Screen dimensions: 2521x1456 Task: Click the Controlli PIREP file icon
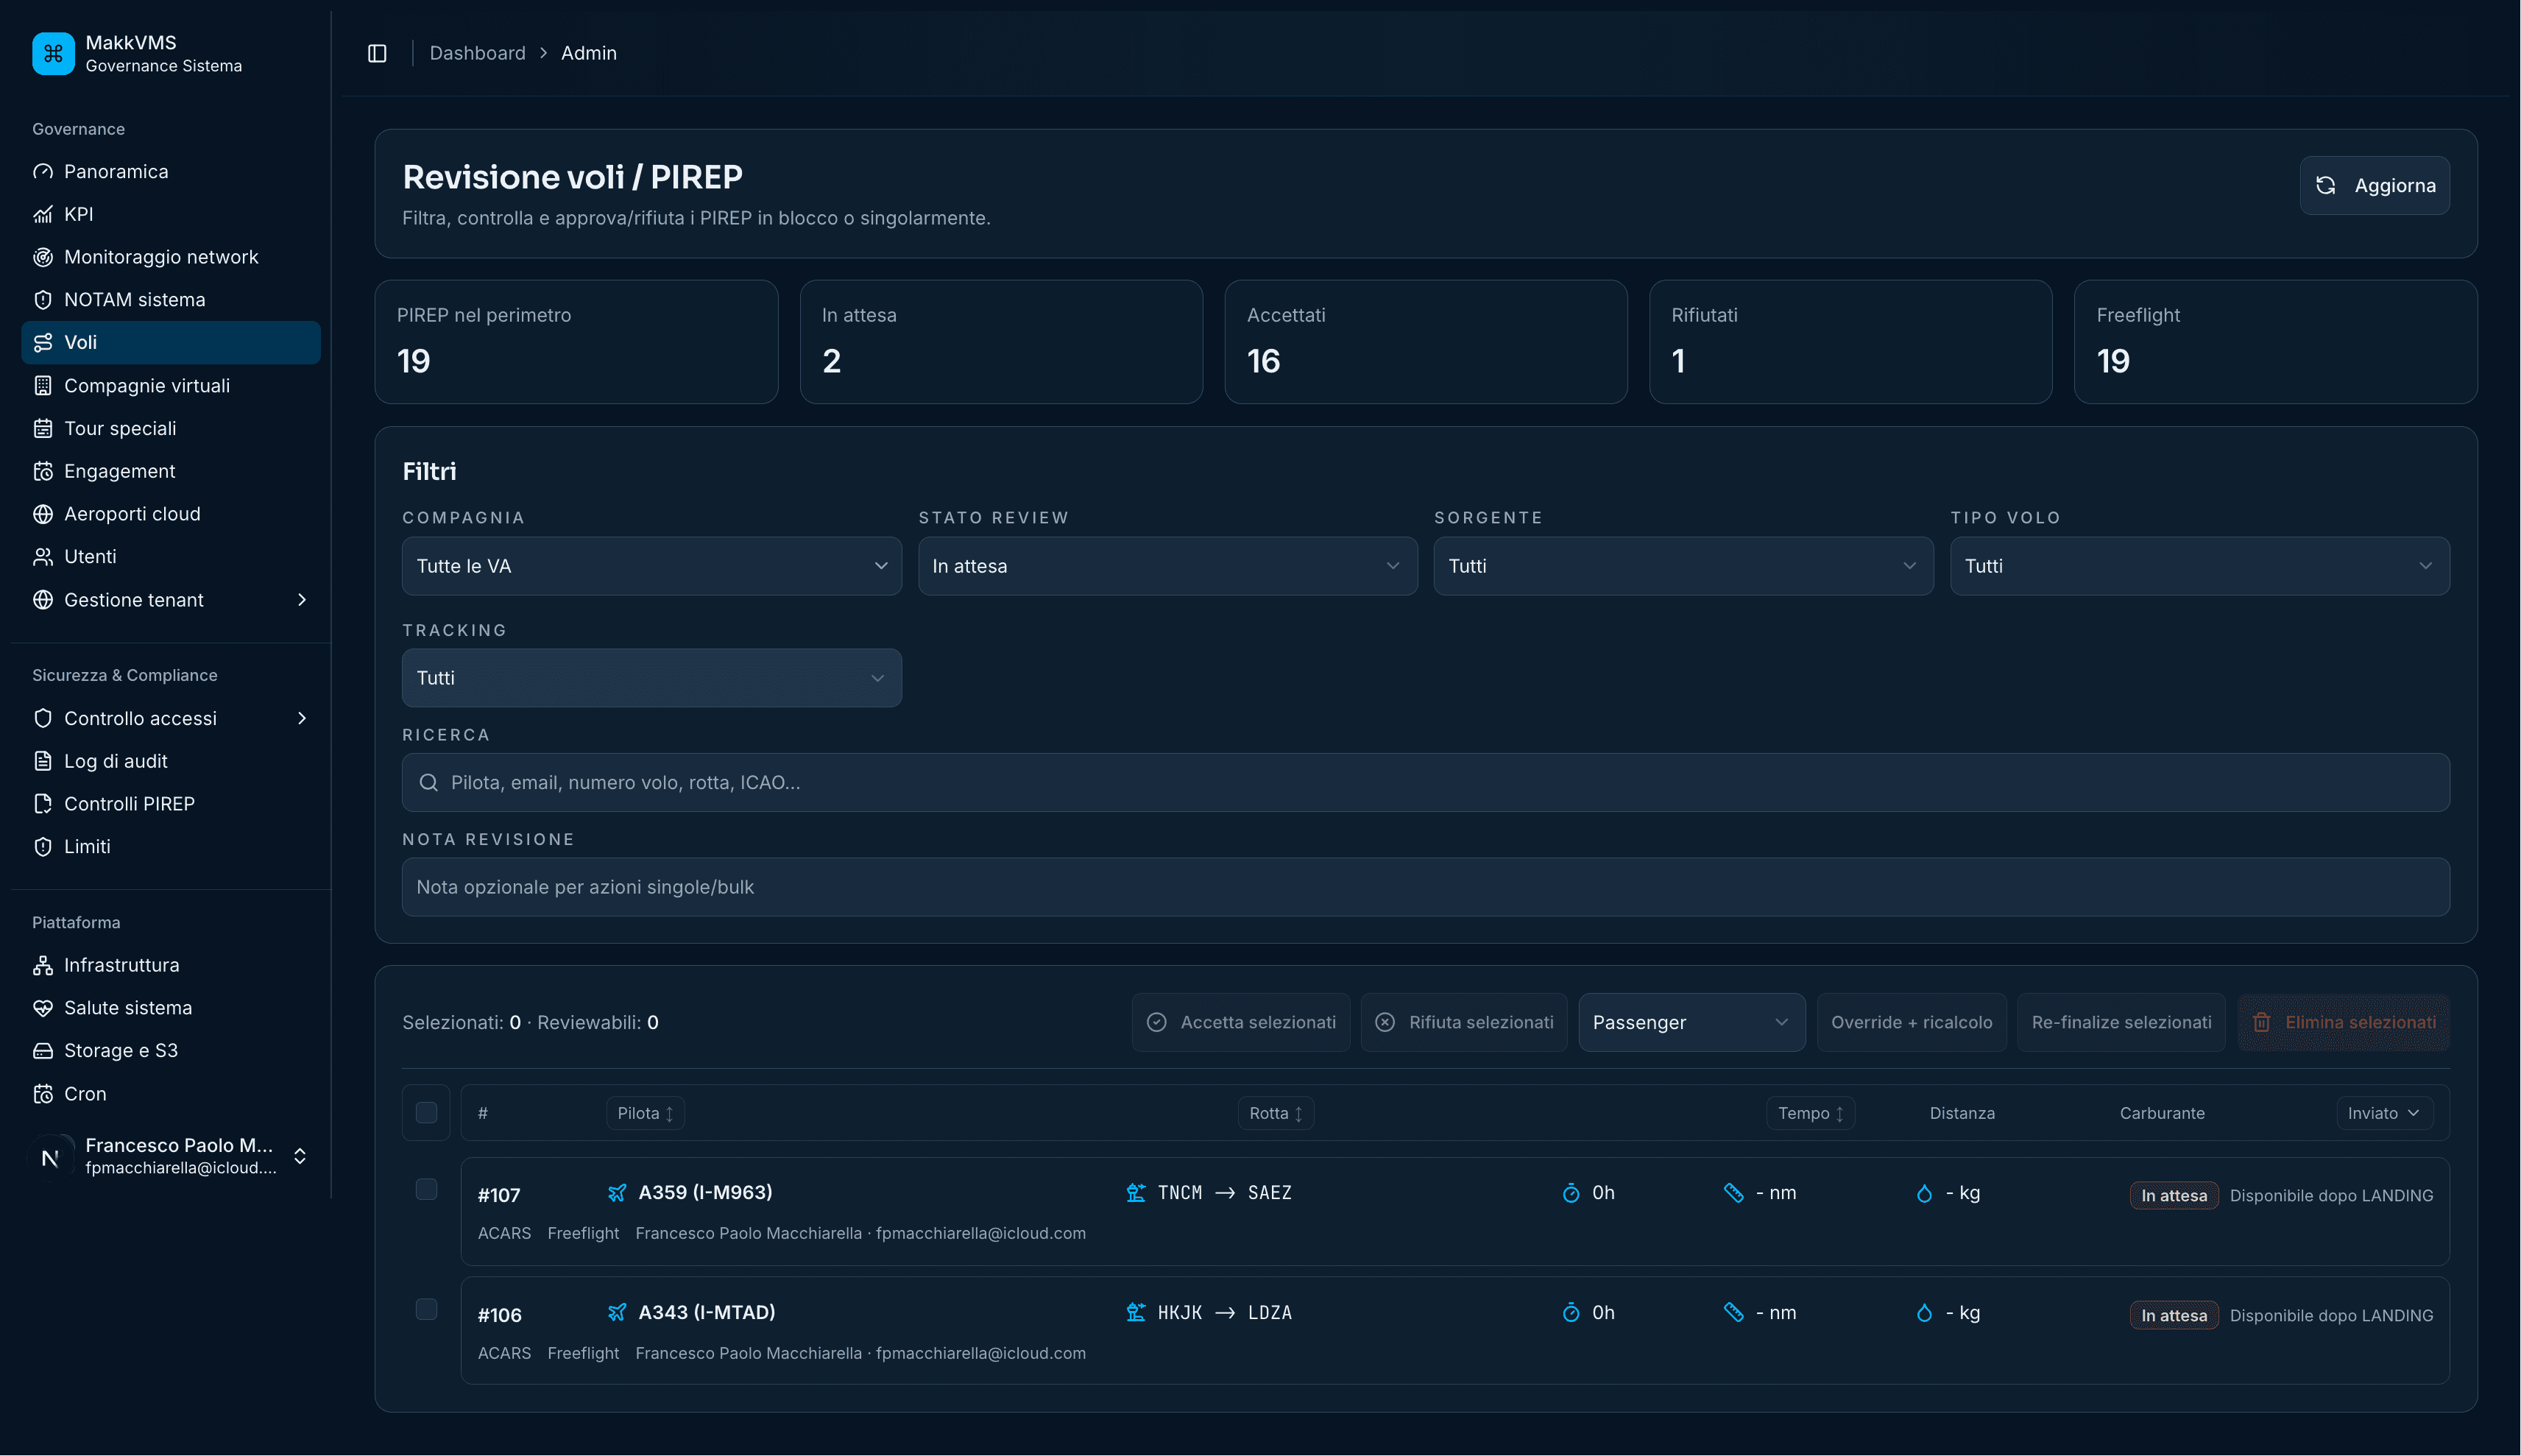pos(43,804)
